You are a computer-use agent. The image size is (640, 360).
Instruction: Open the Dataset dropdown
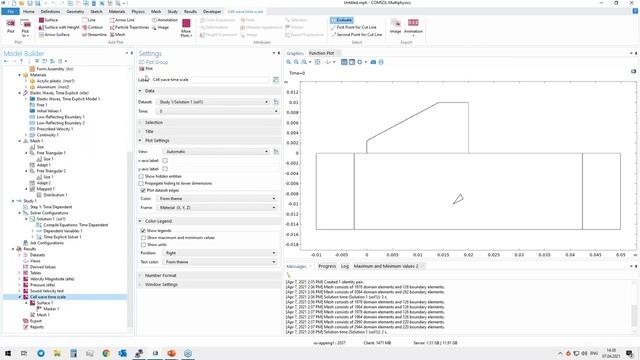pos(213,102)
